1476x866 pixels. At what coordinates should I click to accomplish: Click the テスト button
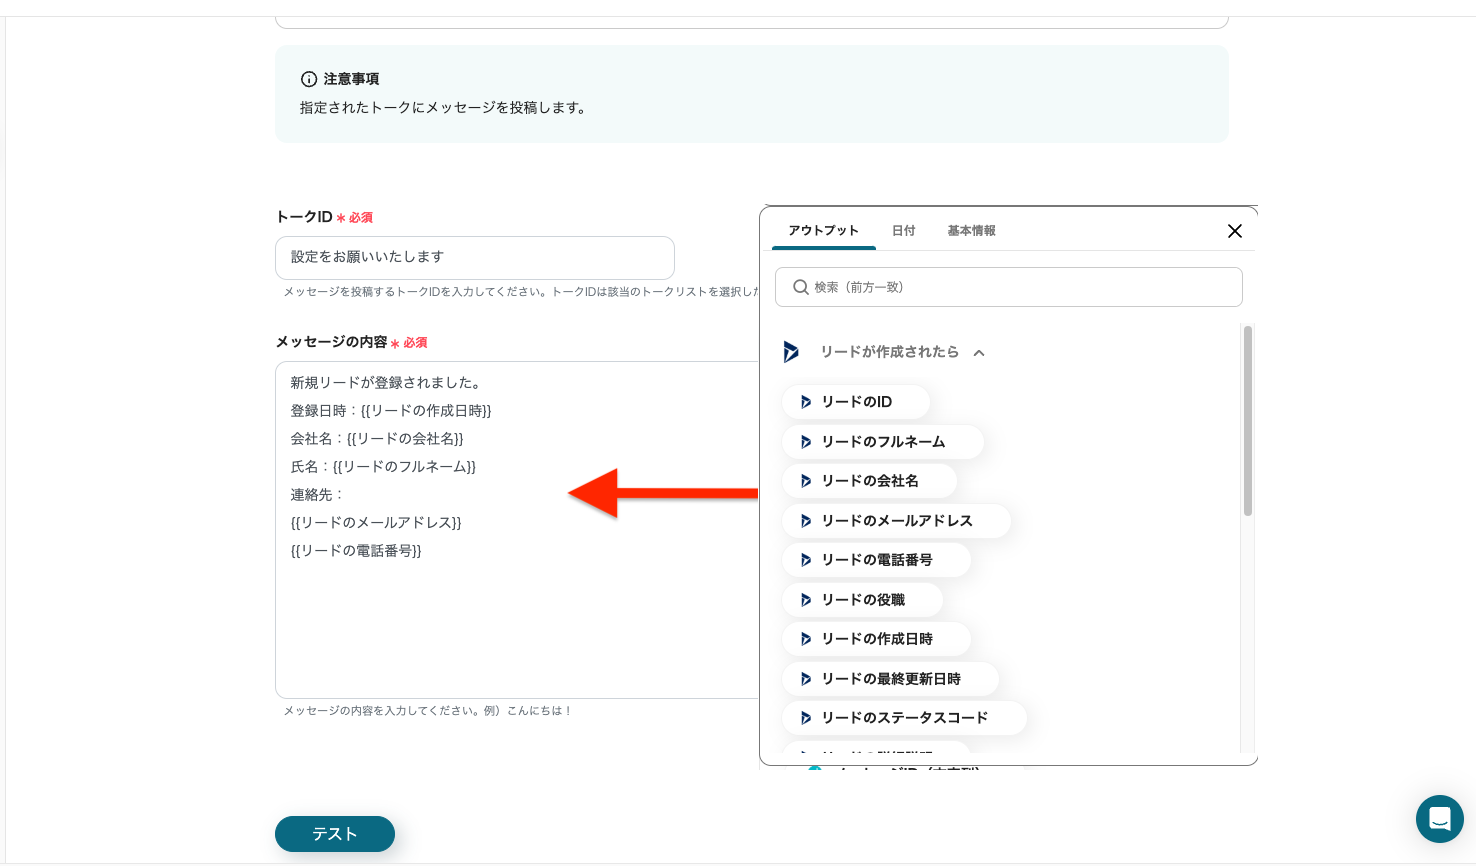pos(335,834)
